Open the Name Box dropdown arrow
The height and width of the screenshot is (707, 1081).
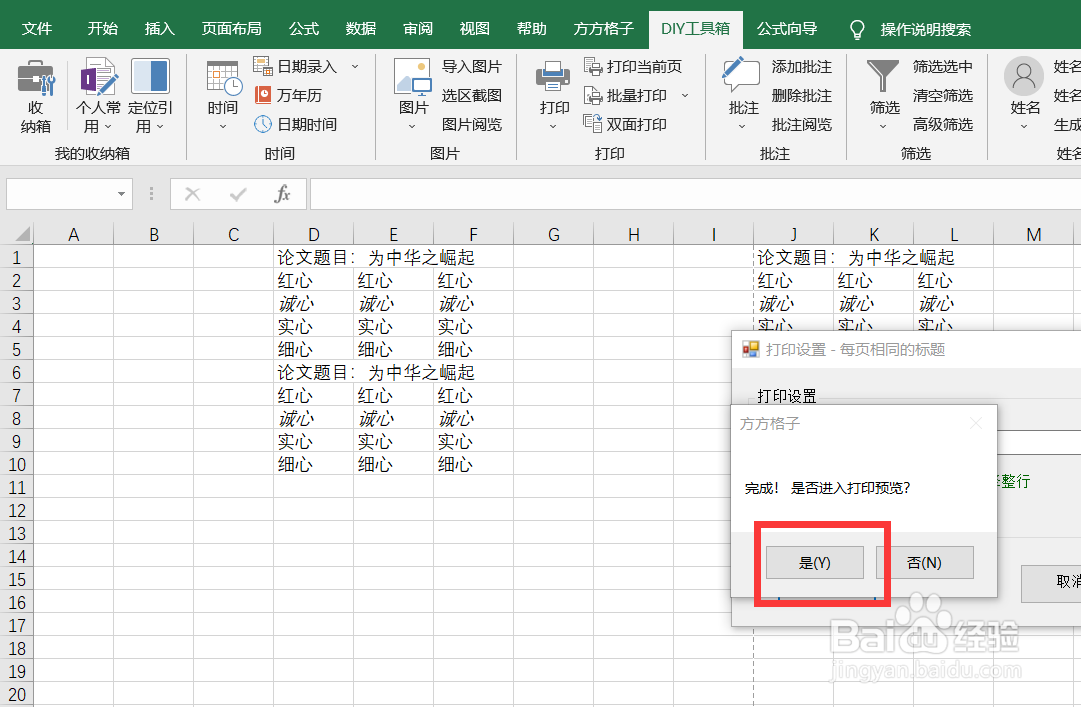(x=121, y=194)
